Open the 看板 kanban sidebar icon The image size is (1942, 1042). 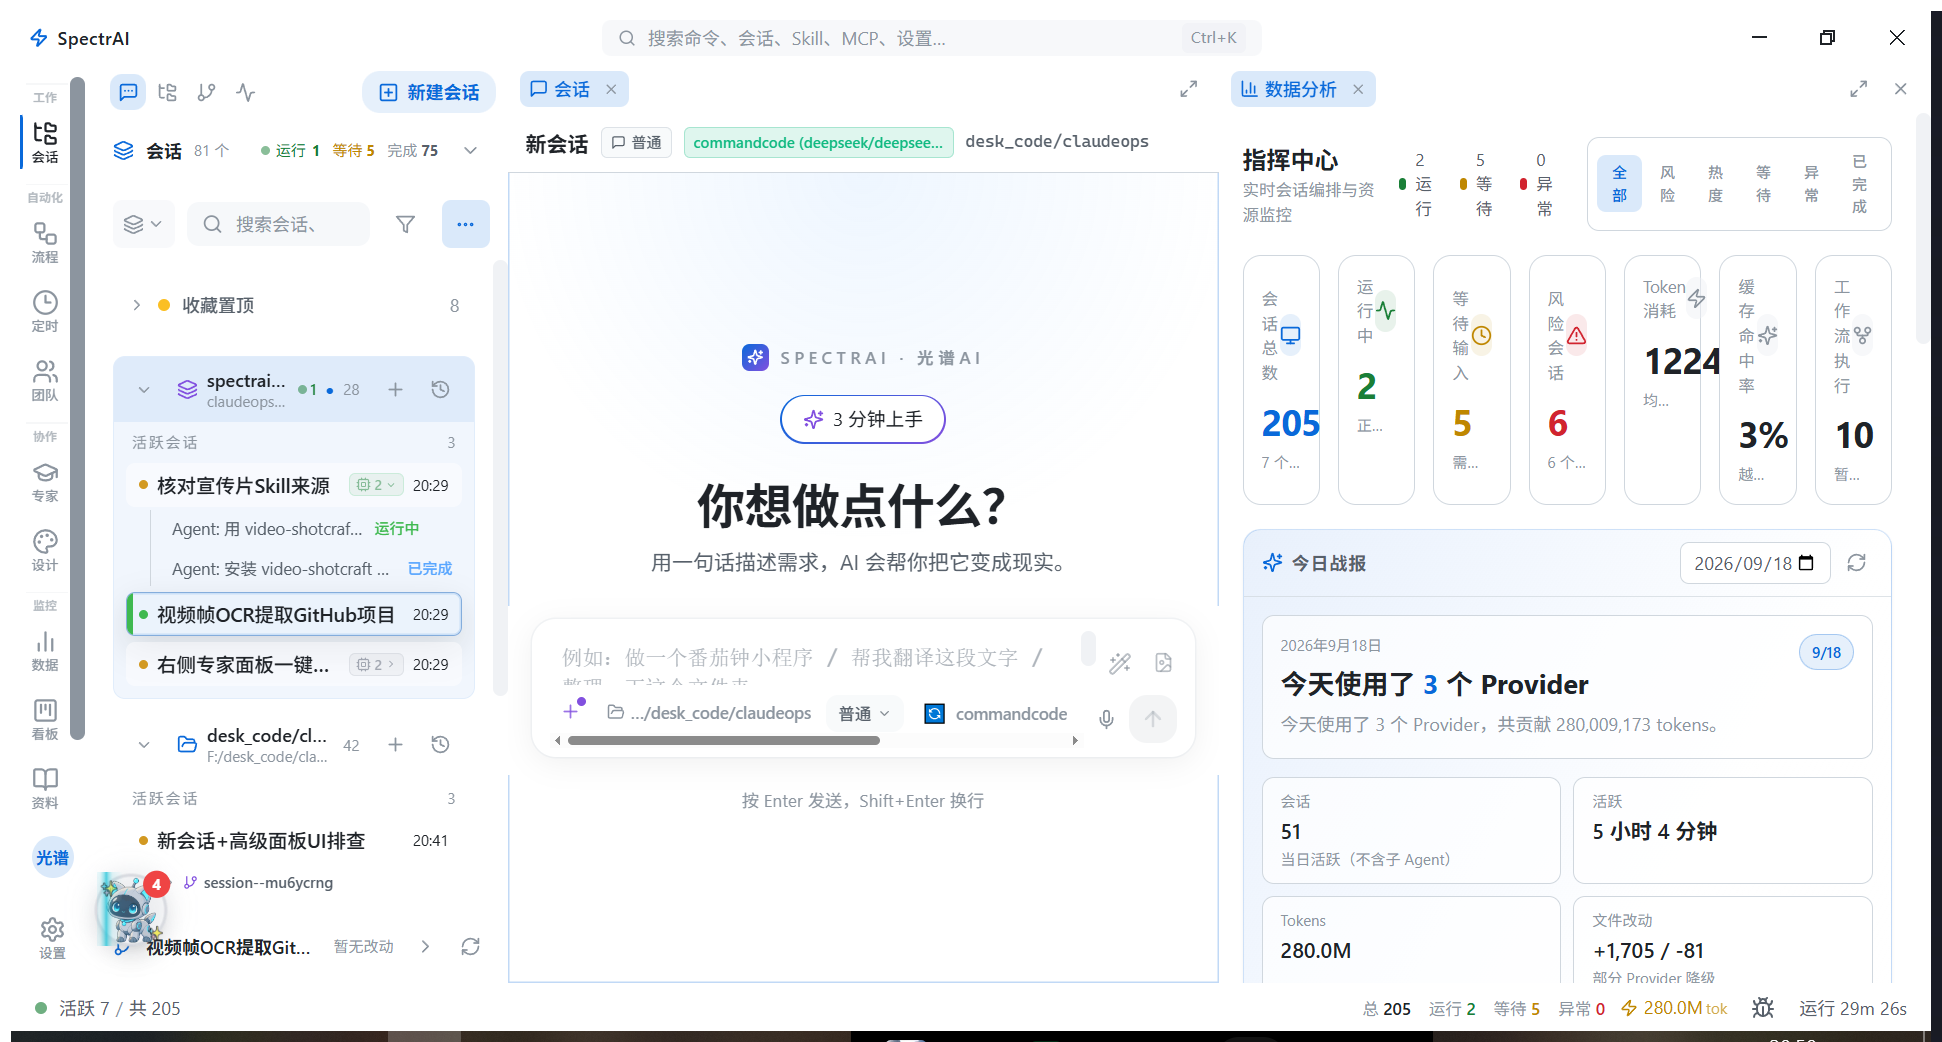tap(45, 719)
